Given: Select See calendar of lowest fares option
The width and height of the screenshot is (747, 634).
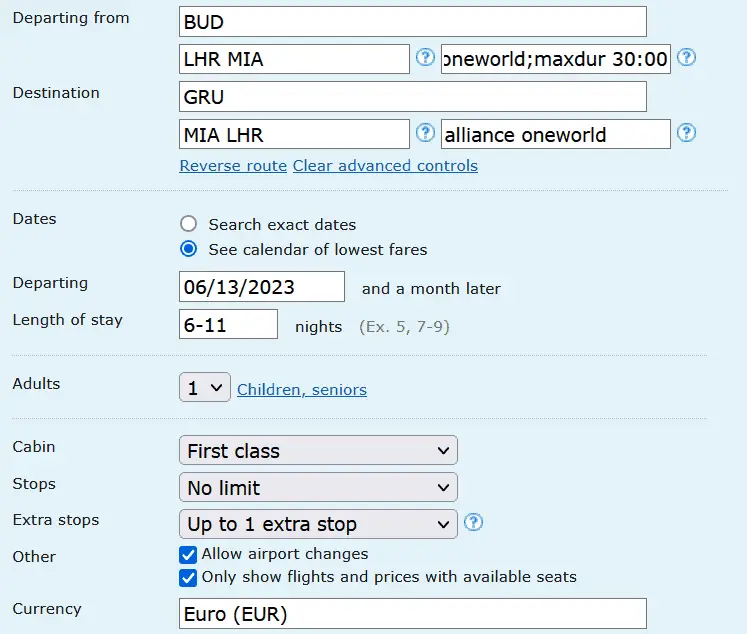Looking at the screenshot, I should coord(188,249).
